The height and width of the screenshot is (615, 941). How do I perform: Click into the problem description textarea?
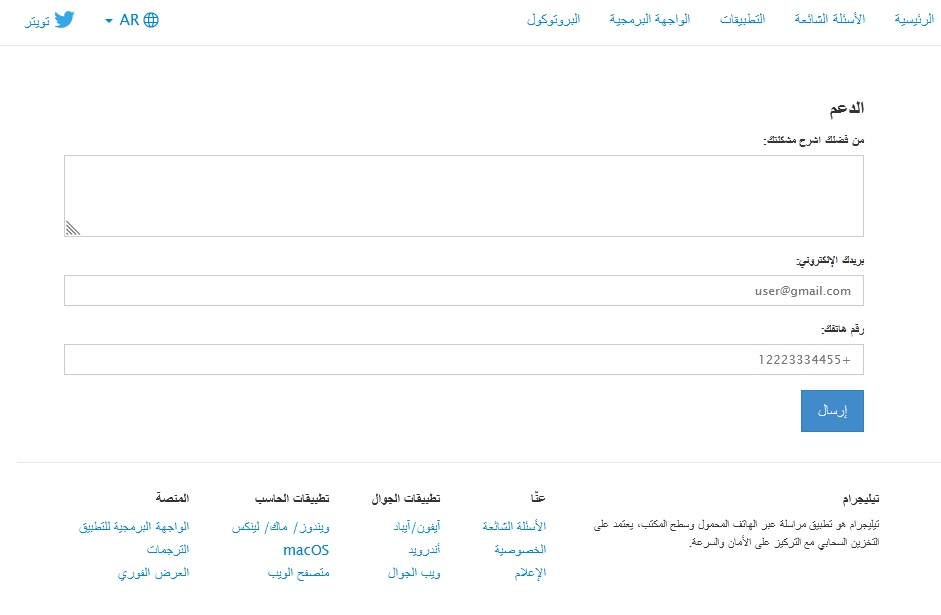point(464,196)
